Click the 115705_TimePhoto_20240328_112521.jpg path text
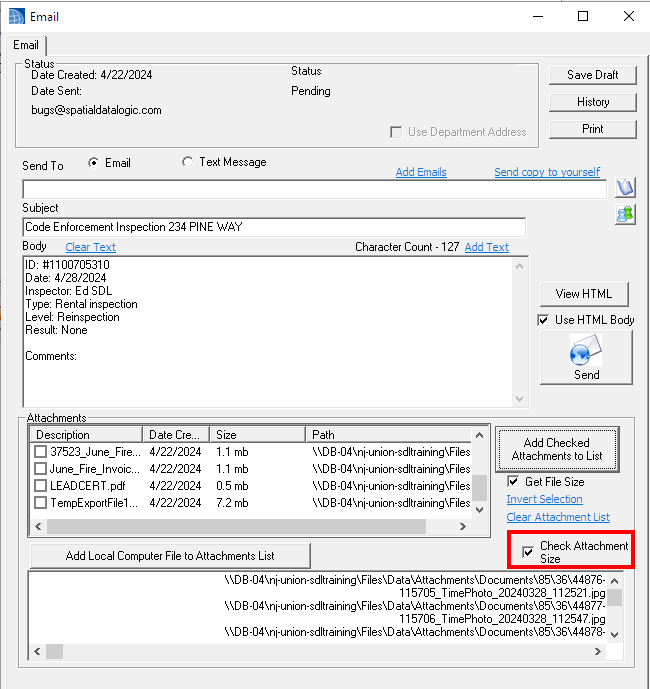Viewport: 650px width, 689px height. pos(502,593)
